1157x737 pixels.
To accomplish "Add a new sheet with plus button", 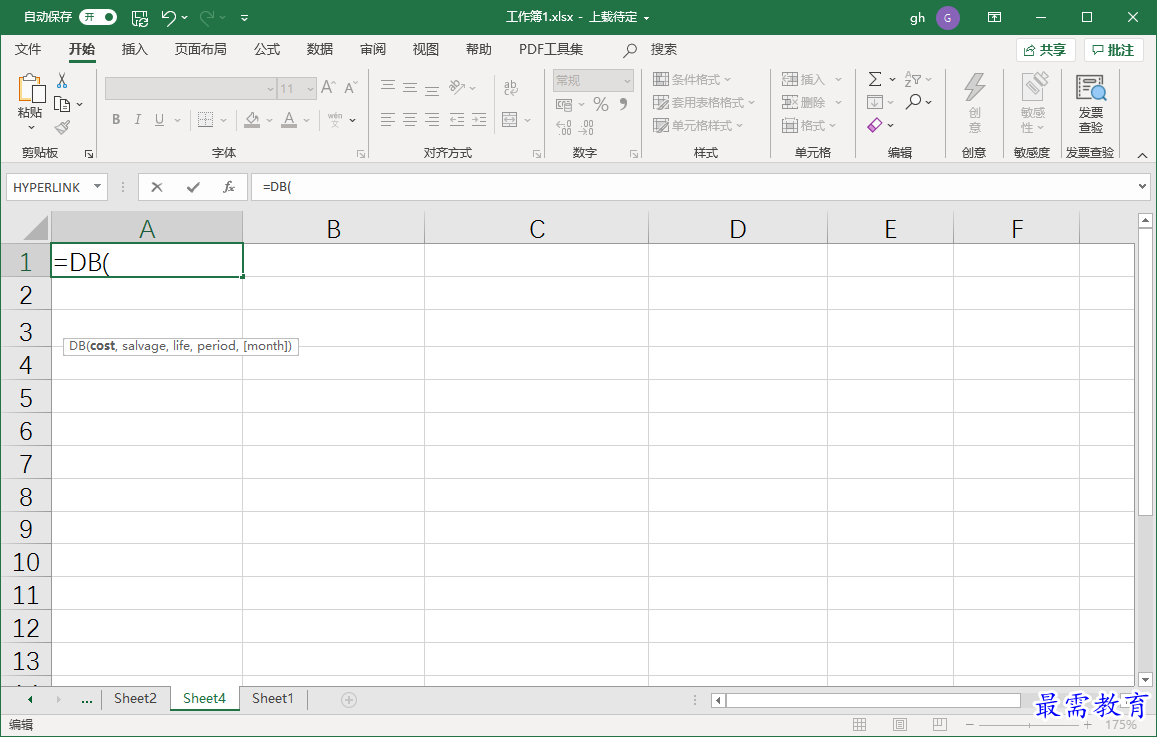I will click(x=349, y=699).
